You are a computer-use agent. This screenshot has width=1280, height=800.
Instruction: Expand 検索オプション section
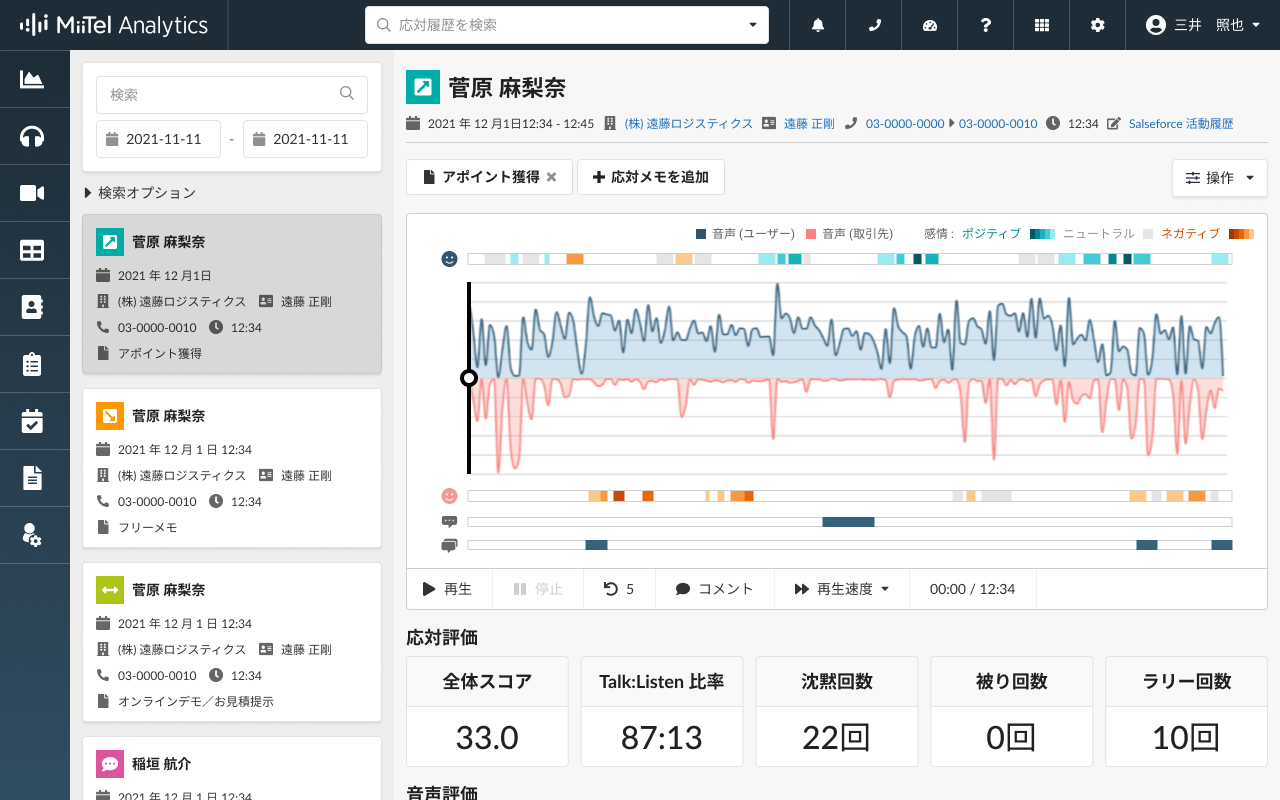pos(140,193)
